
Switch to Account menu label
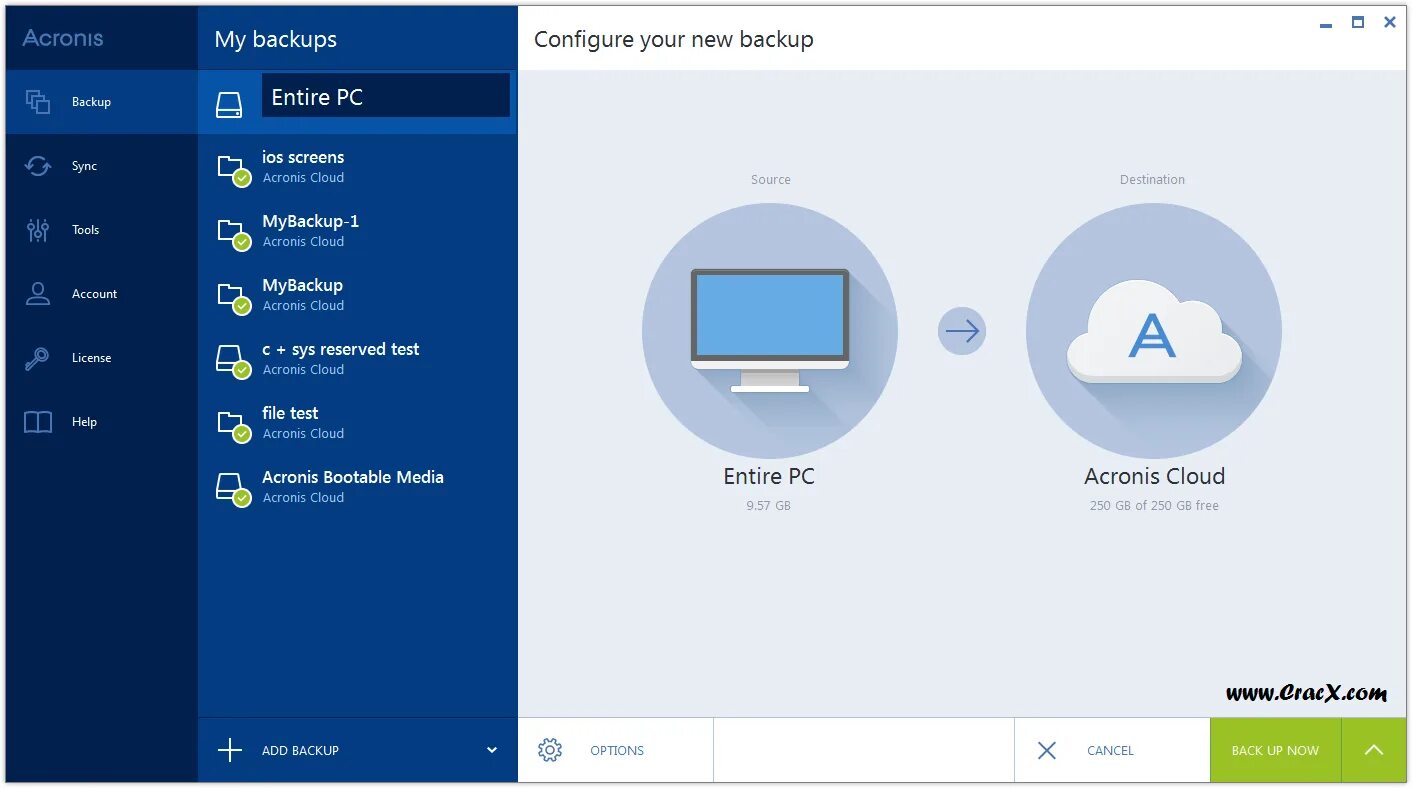pos(94,294)
